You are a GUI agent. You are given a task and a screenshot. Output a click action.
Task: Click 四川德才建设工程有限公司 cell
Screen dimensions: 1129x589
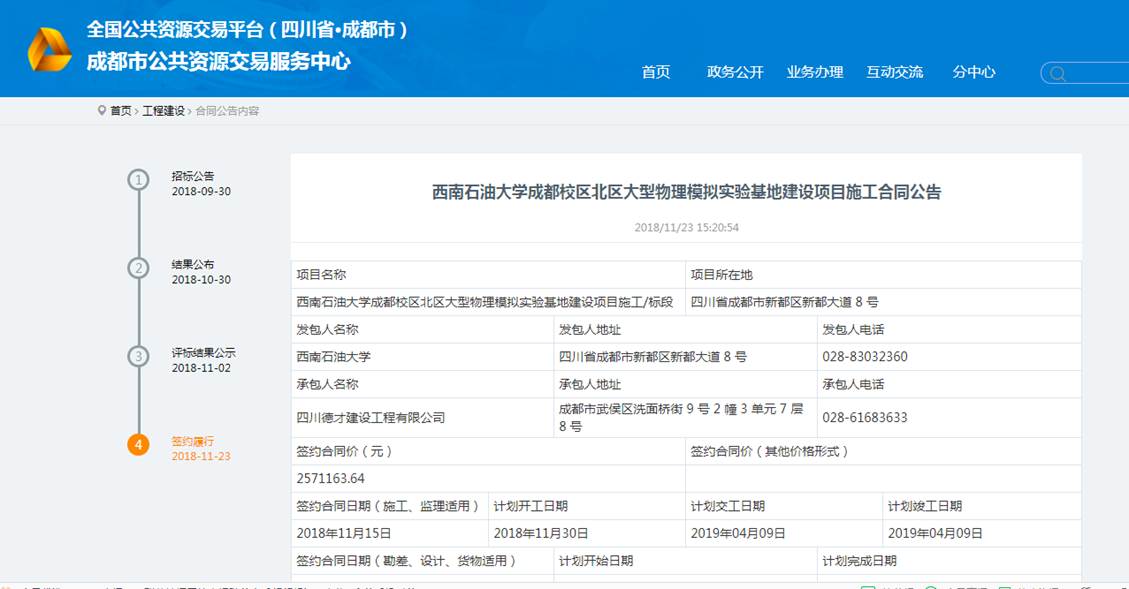423,418
